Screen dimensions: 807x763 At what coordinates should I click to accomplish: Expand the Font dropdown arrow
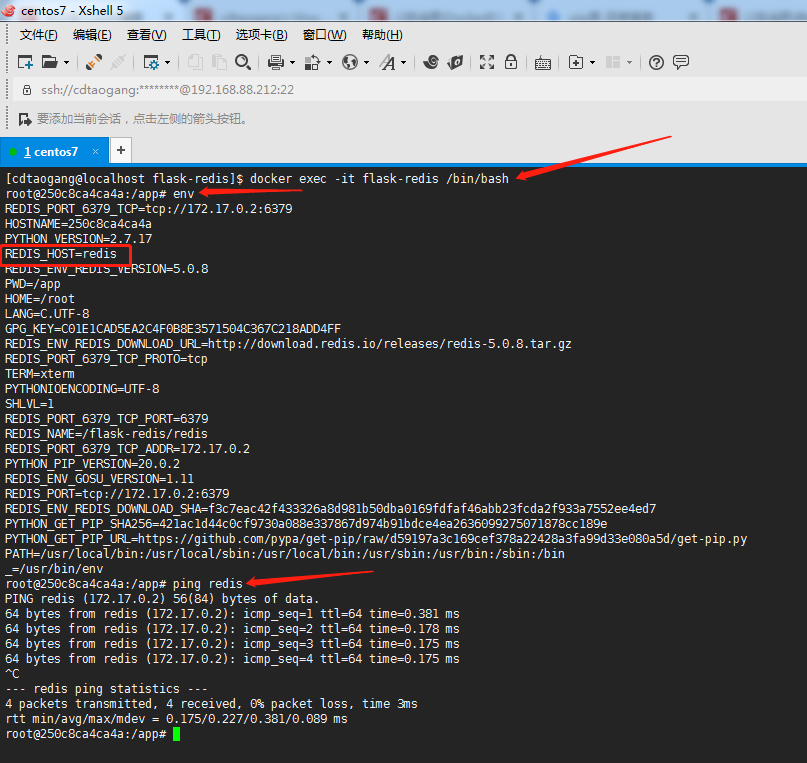pos(404,63)
